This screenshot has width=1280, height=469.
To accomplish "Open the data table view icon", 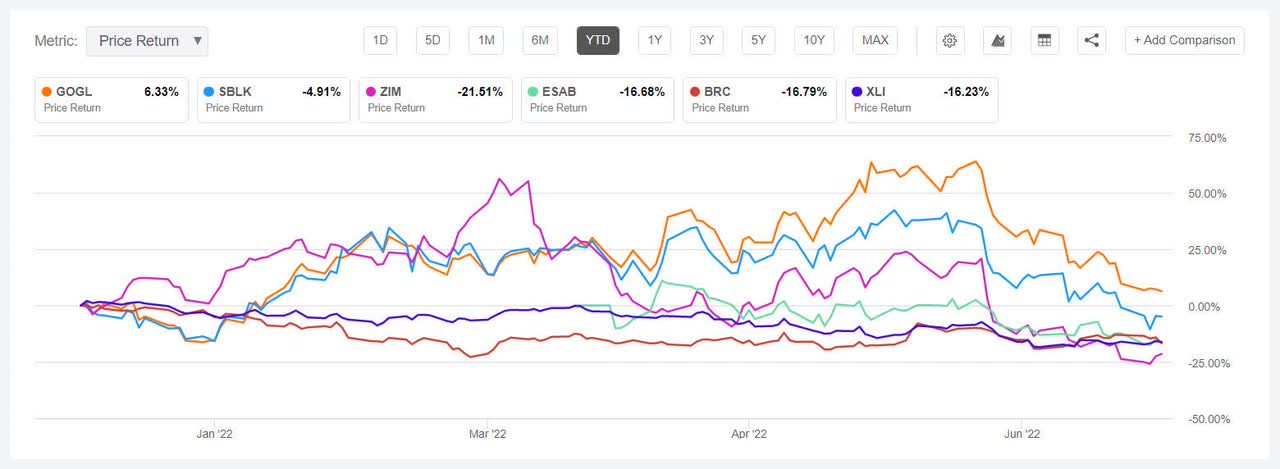I will tap(1044, 41).
